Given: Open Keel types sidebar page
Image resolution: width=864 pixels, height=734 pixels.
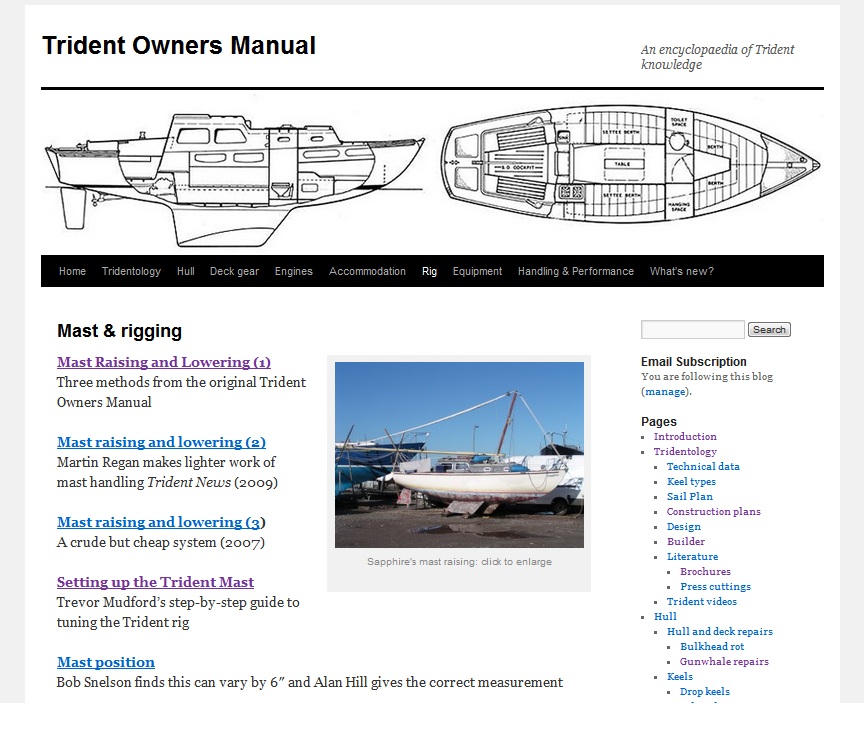Looking at the screenshot, I should (691, 482).
